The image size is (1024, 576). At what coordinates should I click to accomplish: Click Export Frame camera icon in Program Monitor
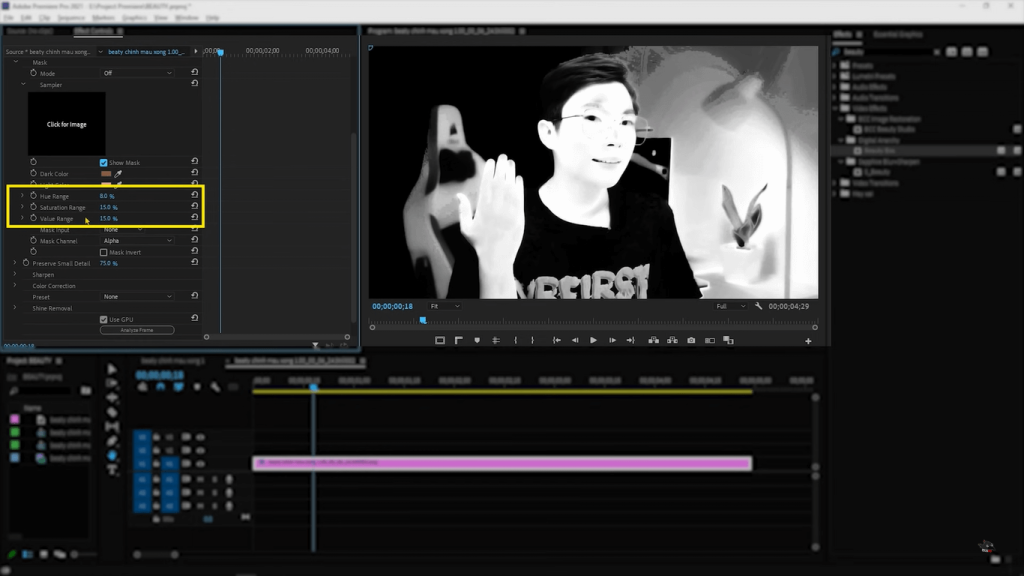click(690, 340)
